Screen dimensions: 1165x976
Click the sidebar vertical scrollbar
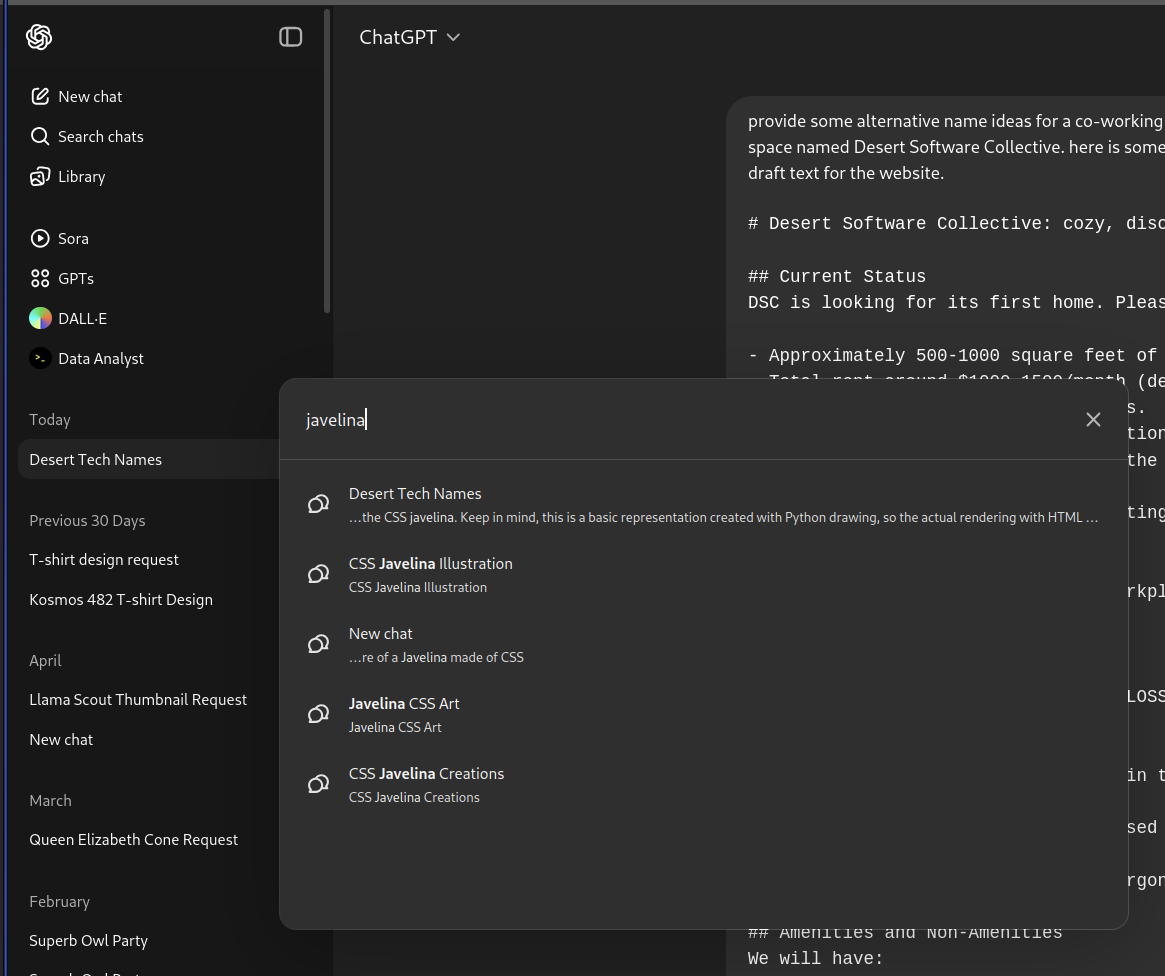coord(327,160)
